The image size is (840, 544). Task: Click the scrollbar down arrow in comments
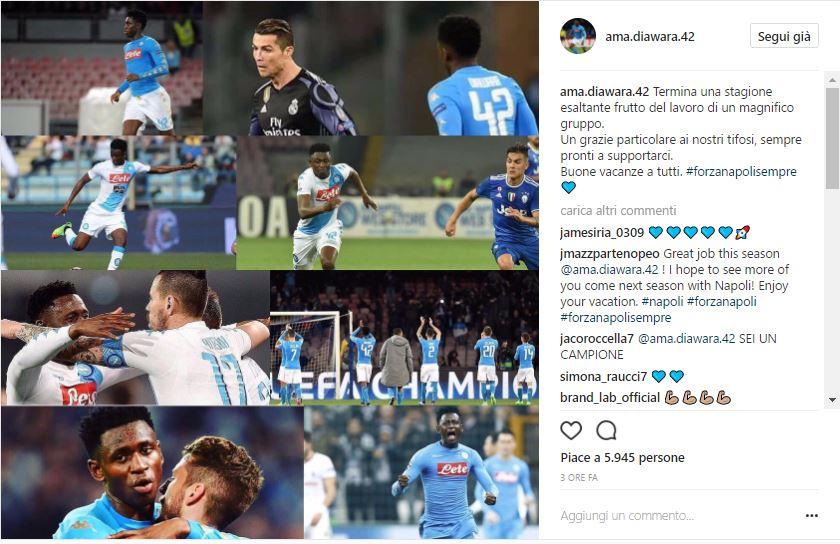tap(832, 400)
